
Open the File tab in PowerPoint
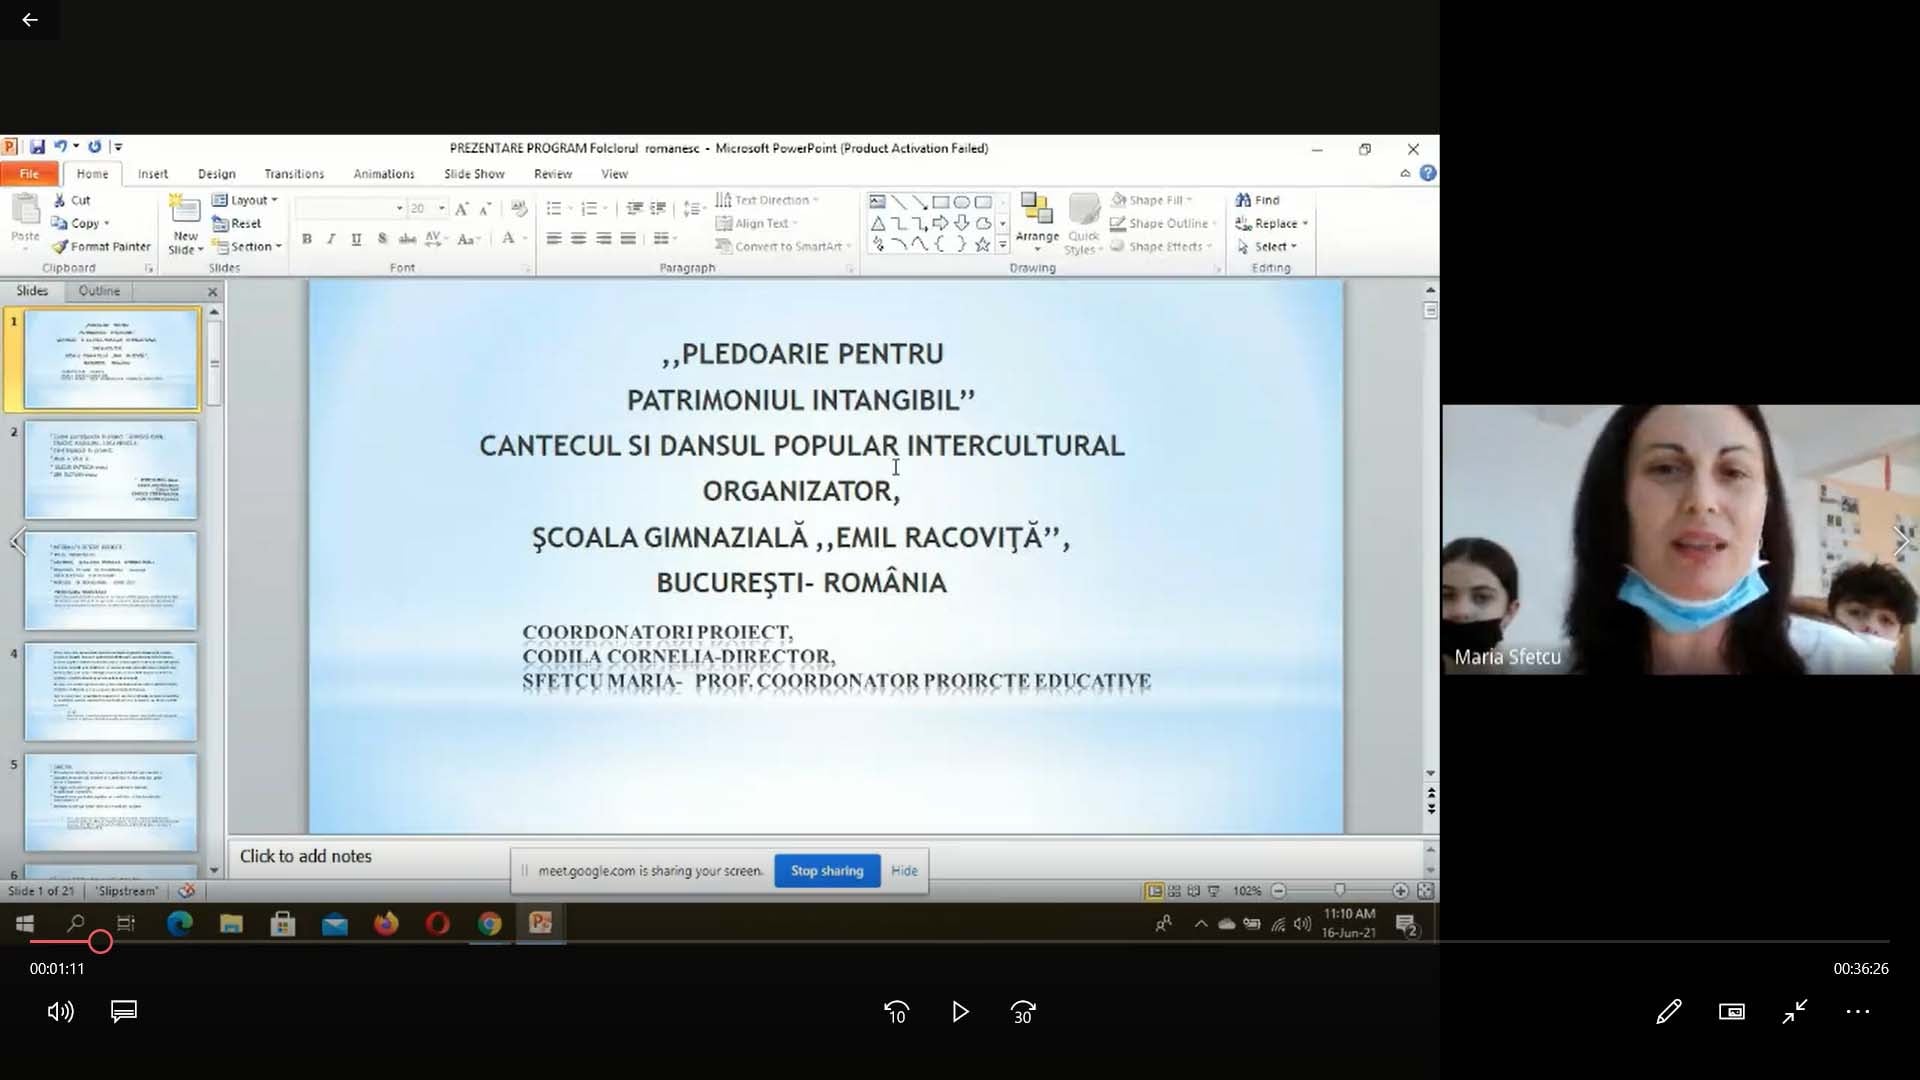(29, 174)
